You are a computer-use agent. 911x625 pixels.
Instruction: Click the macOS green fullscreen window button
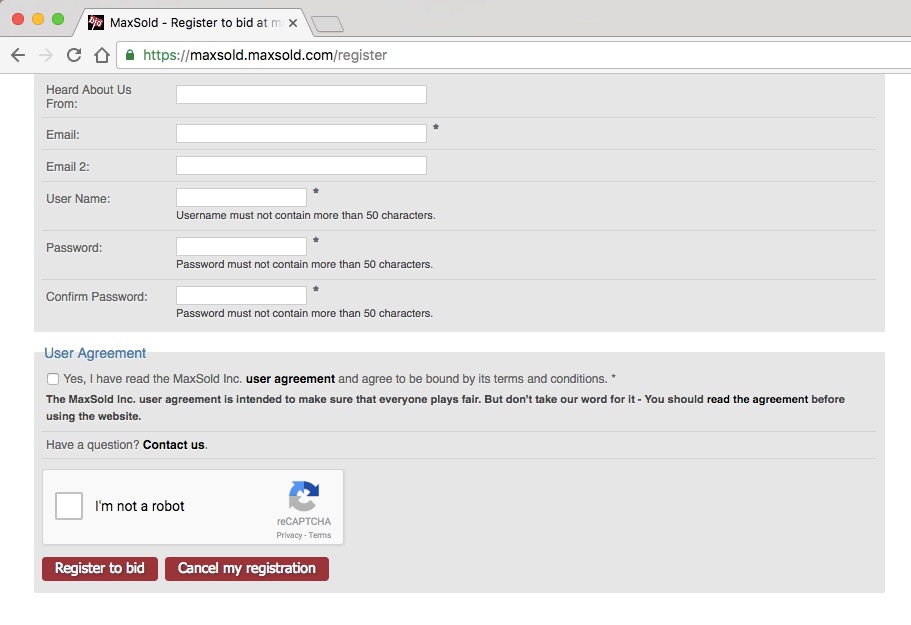[x=58, y=19]
